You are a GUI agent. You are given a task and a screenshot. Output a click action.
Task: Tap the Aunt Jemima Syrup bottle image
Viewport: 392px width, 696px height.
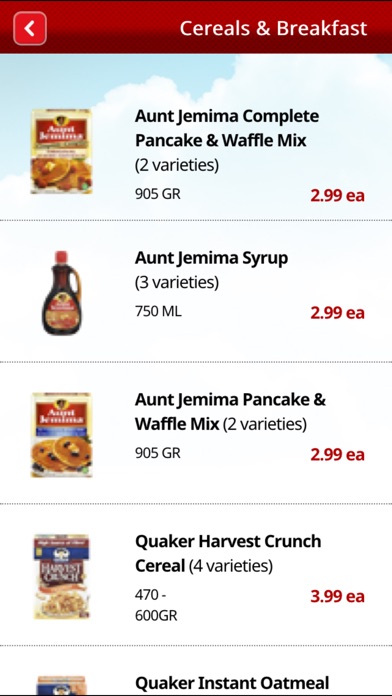(x=61, y=293)
